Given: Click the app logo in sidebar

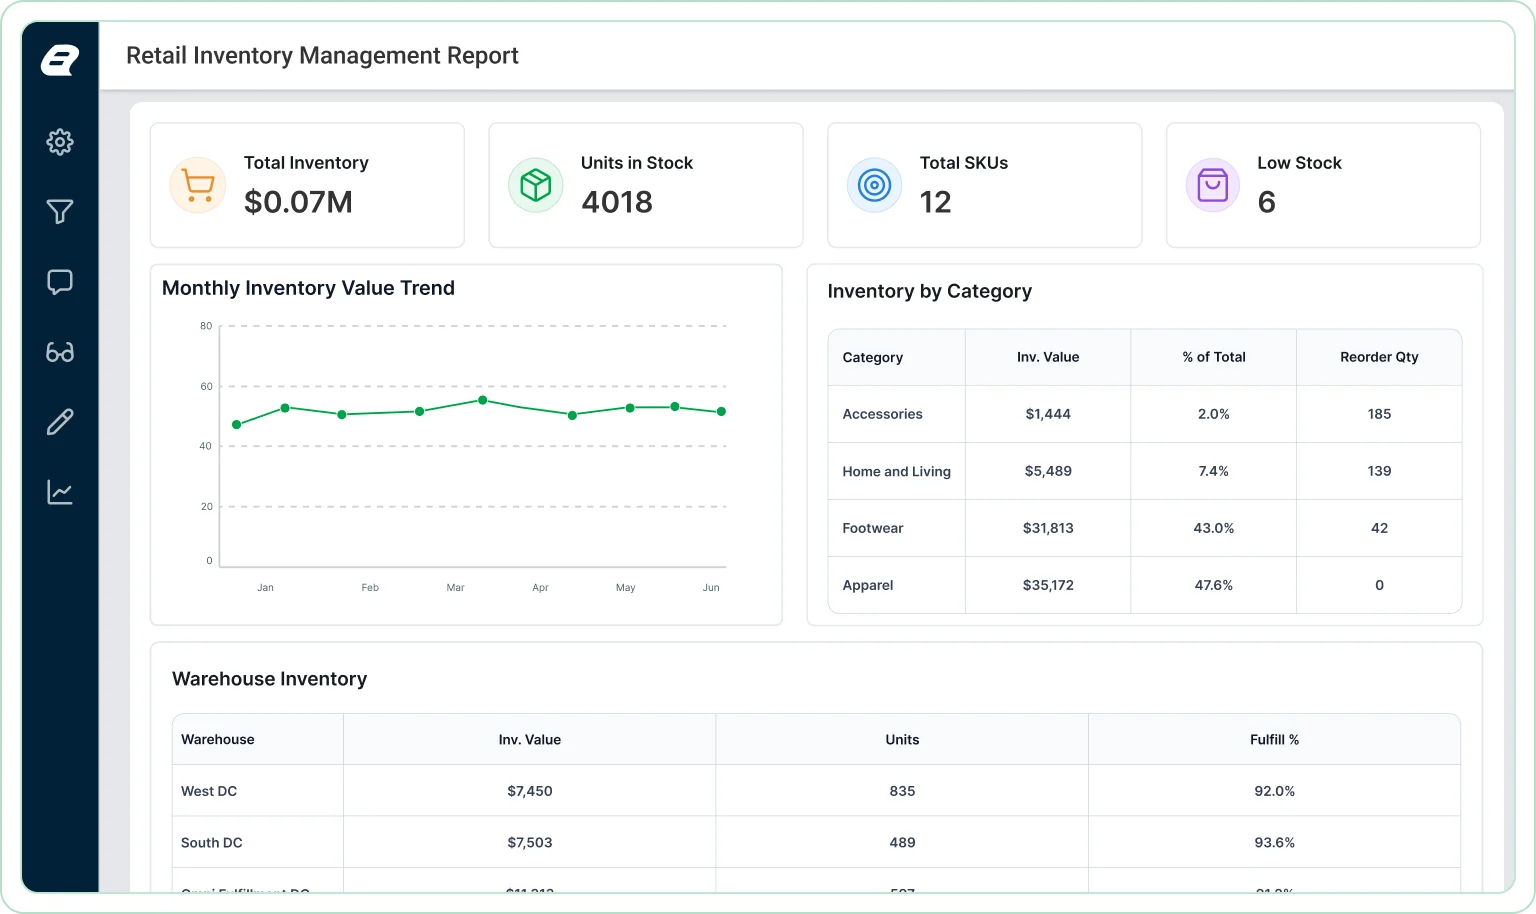Looking at the screenshot, I should coord(60,60).
